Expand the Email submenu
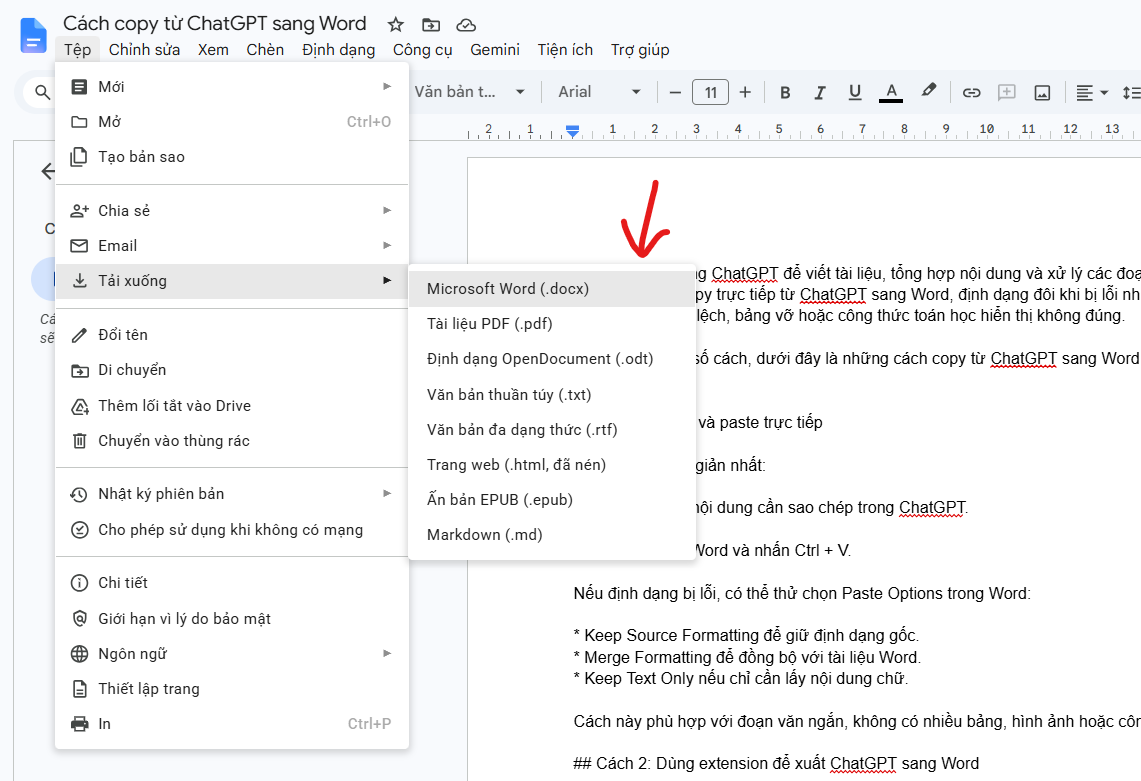1141x781 pixels. [x=231, y=245]
